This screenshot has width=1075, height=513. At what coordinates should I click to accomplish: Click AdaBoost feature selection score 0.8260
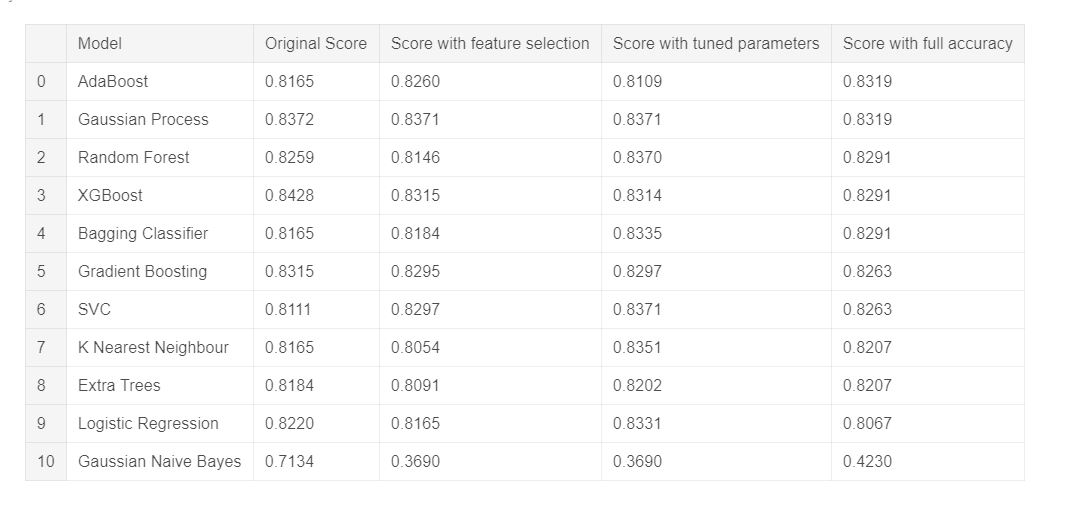[x=415, y=82]
